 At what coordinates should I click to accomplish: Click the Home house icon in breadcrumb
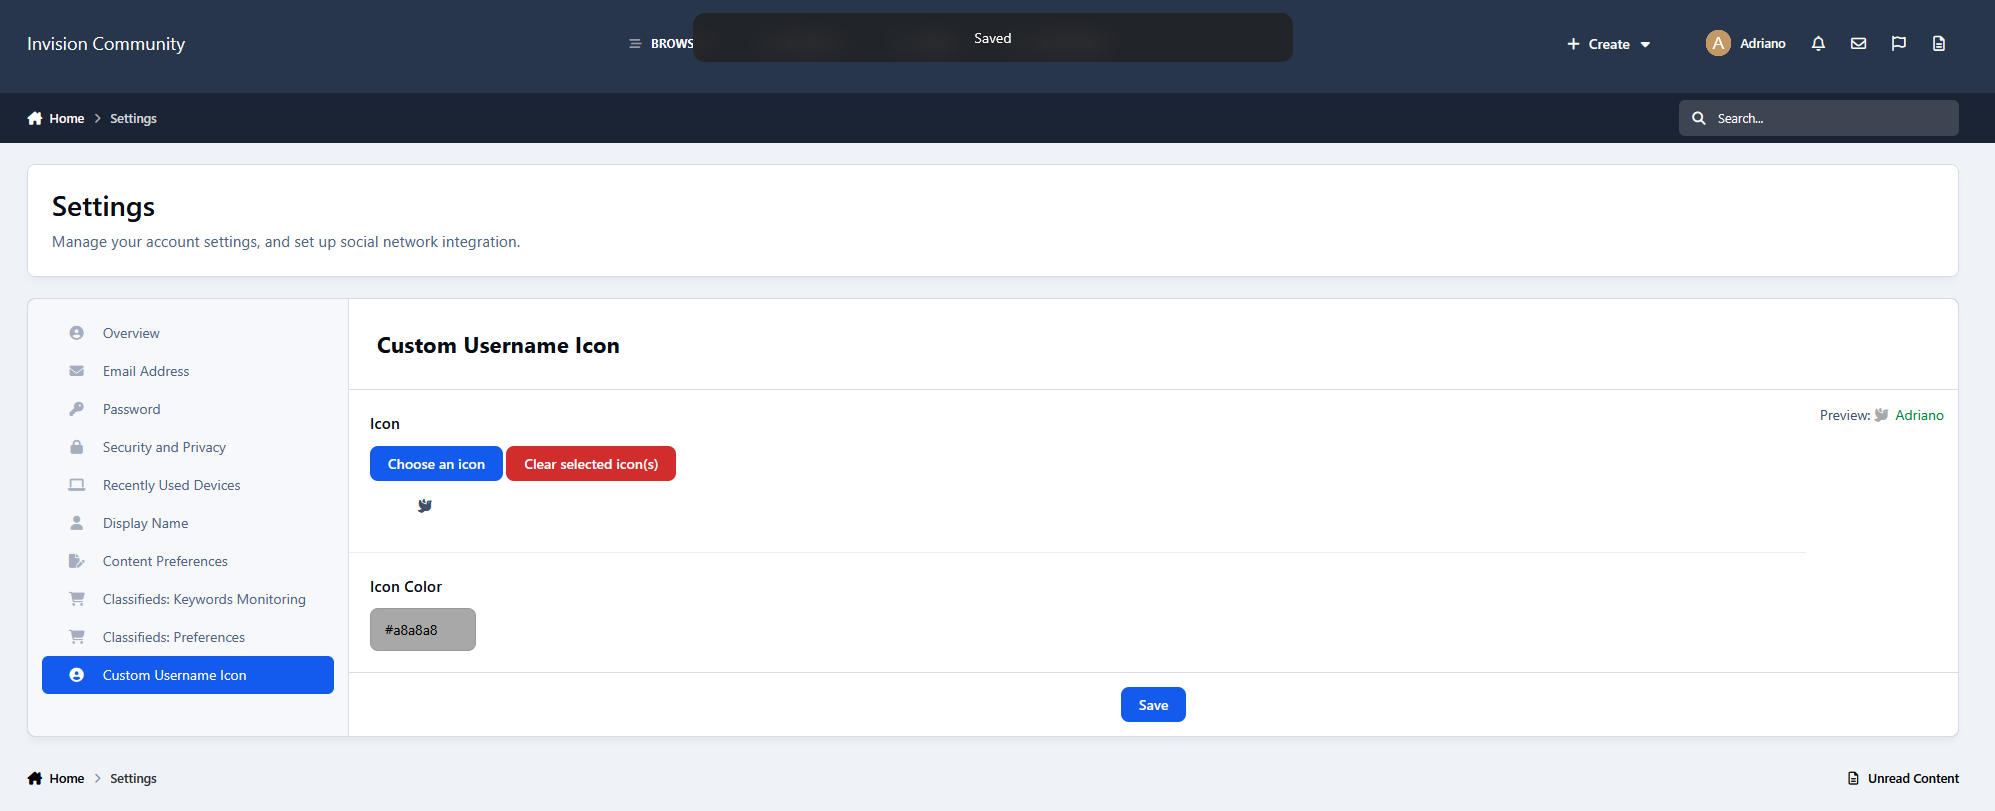(35, 118)
